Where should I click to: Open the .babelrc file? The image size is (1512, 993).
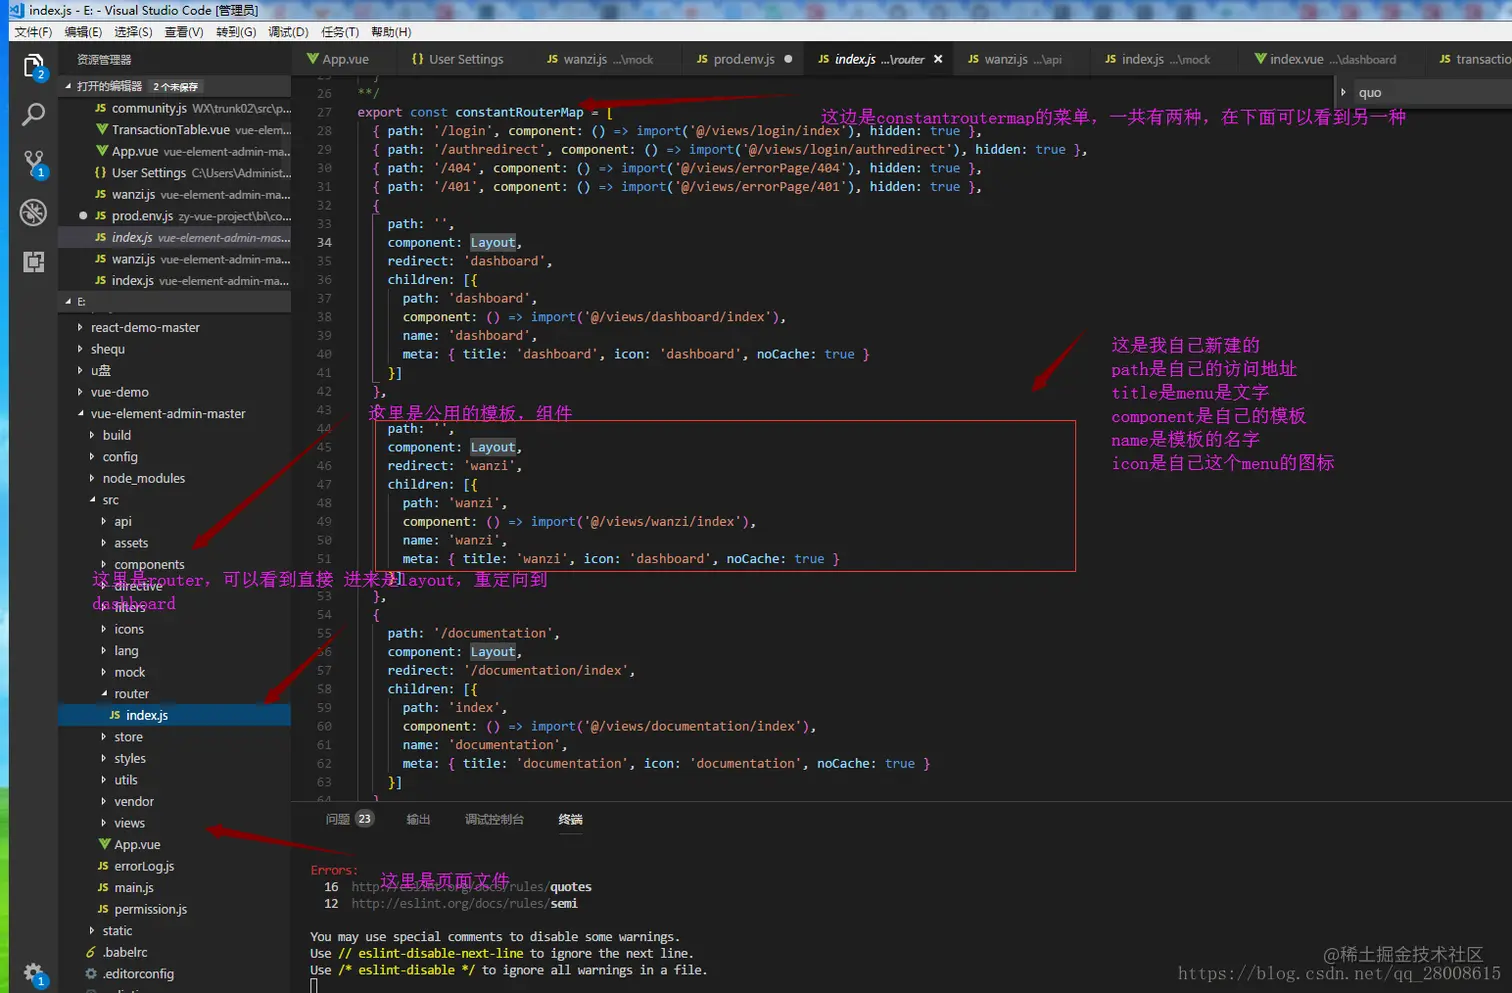click(x=175, y=952)
